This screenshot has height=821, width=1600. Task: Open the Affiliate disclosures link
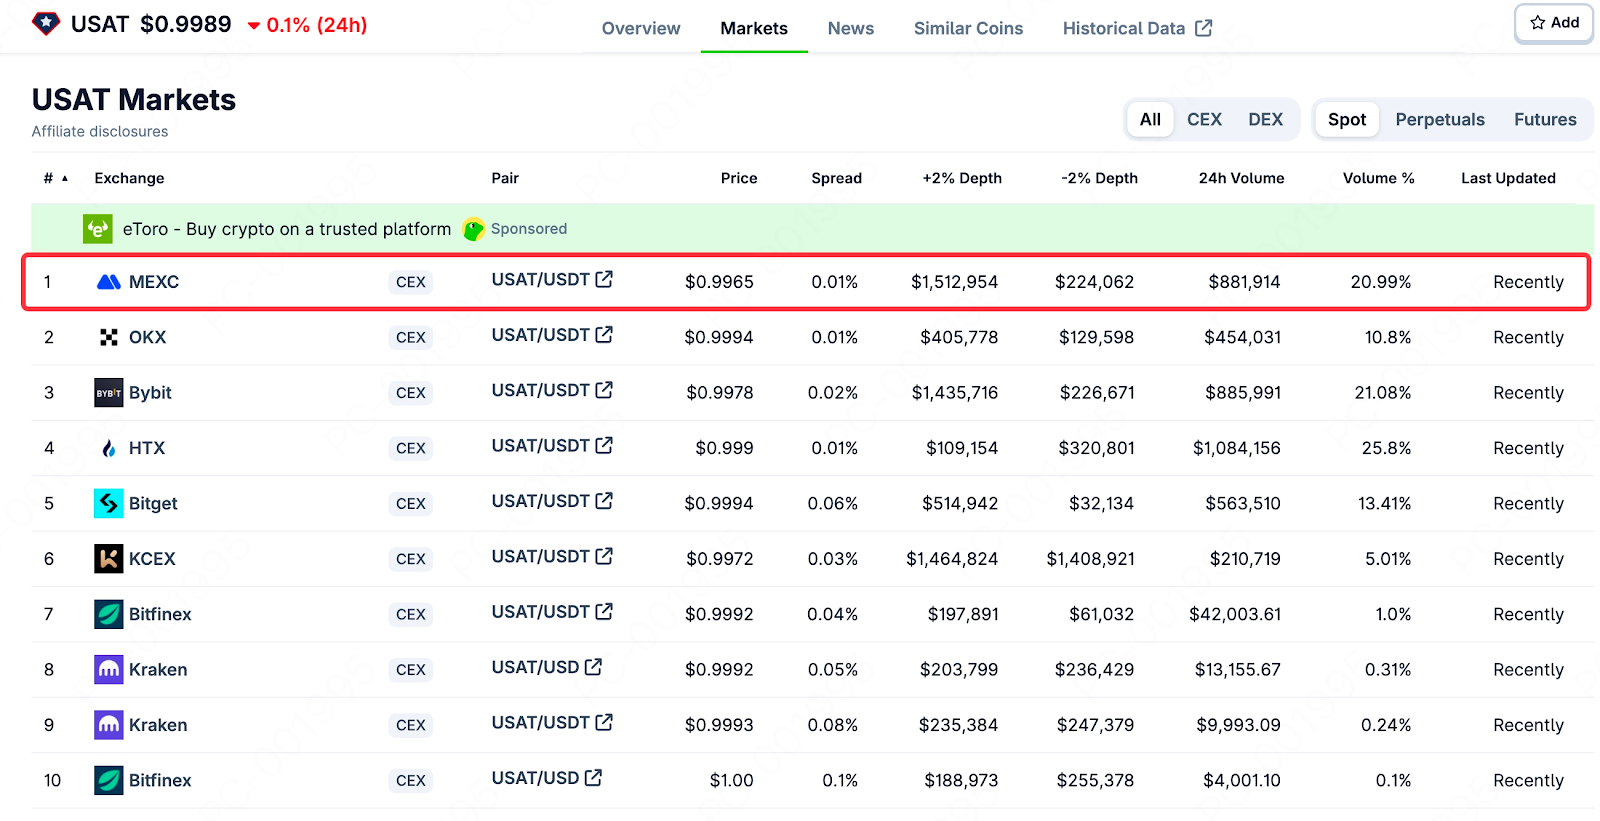[100, 131]
